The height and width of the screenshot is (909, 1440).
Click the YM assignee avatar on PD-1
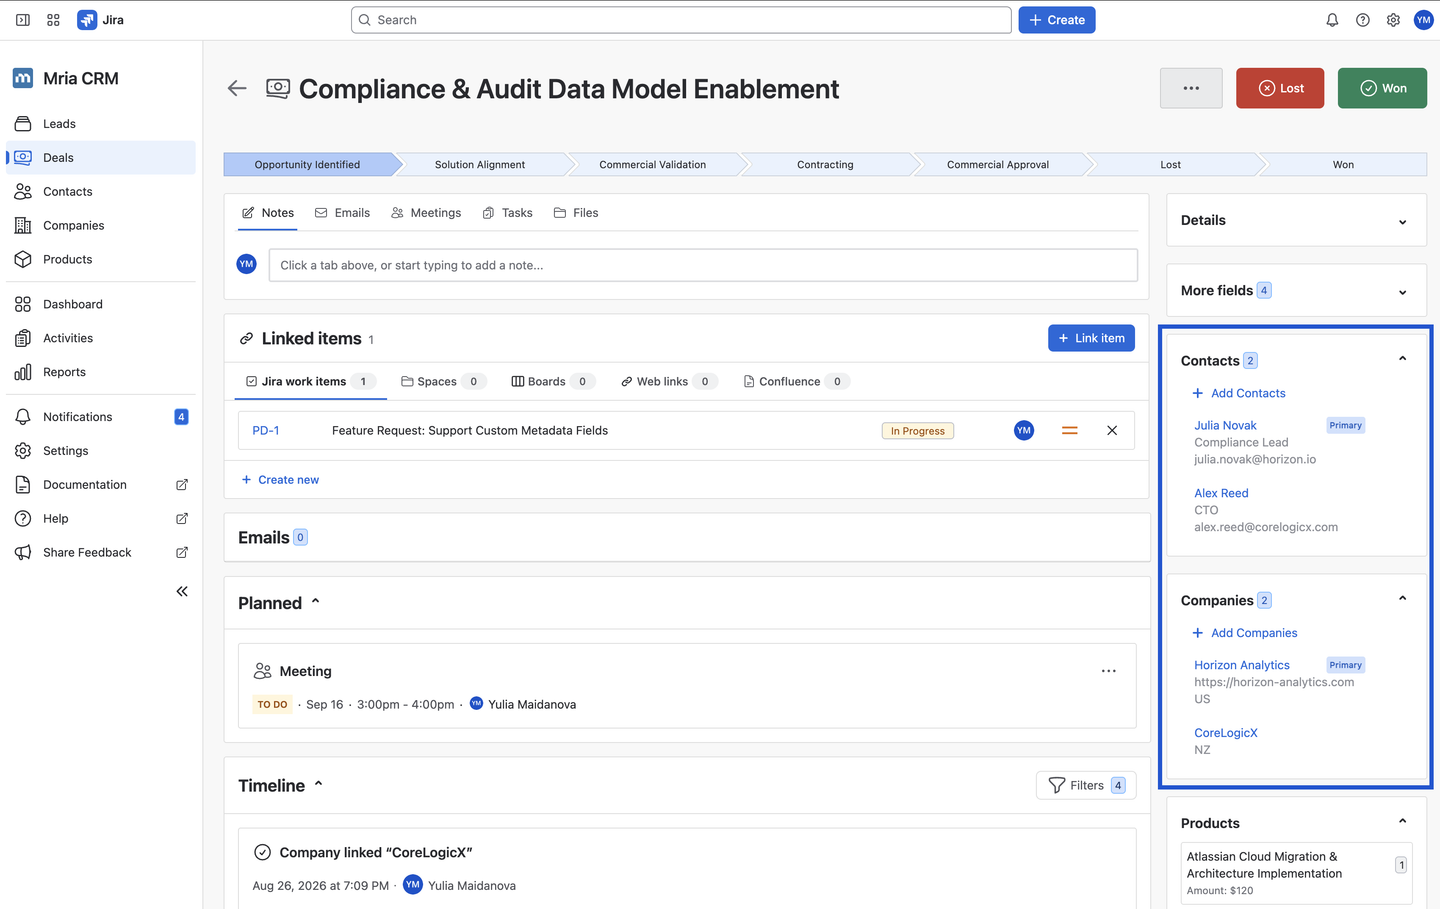1024,431
